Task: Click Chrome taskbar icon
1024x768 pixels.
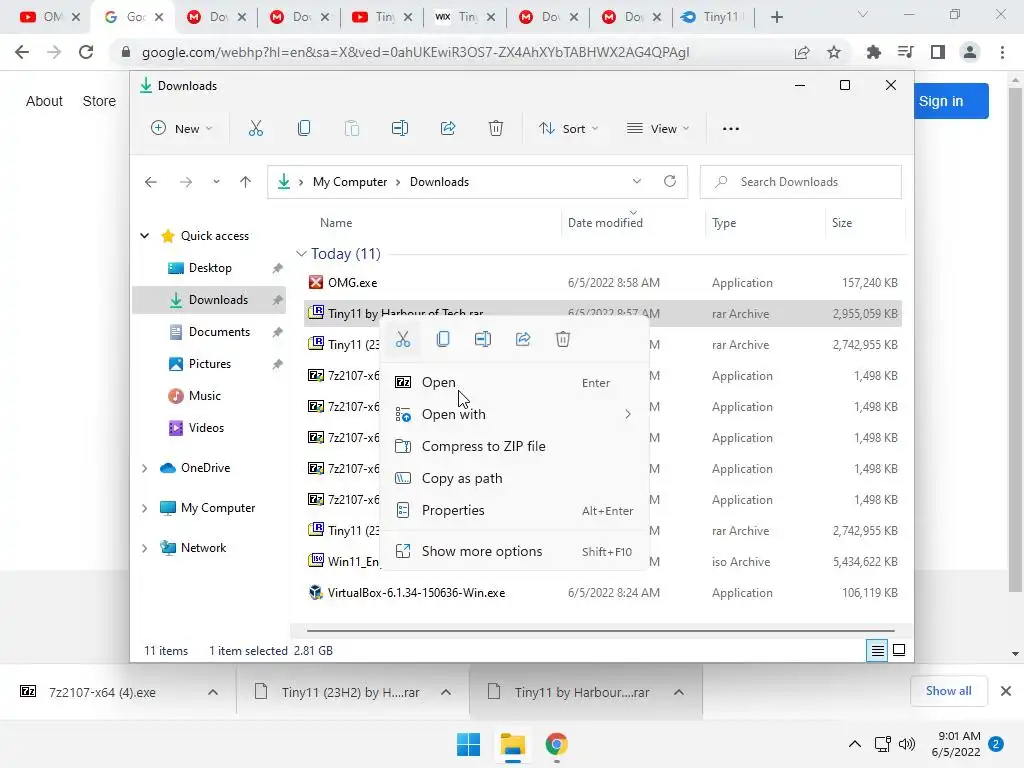Action: click(x=556, y=744)
